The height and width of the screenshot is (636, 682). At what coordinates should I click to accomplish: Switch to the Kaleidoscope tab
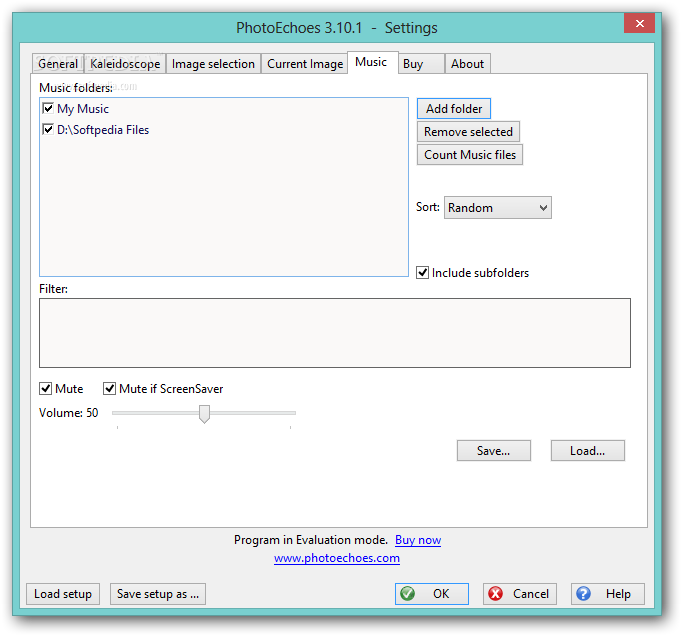pyautogui.click(x=125, y=64)
